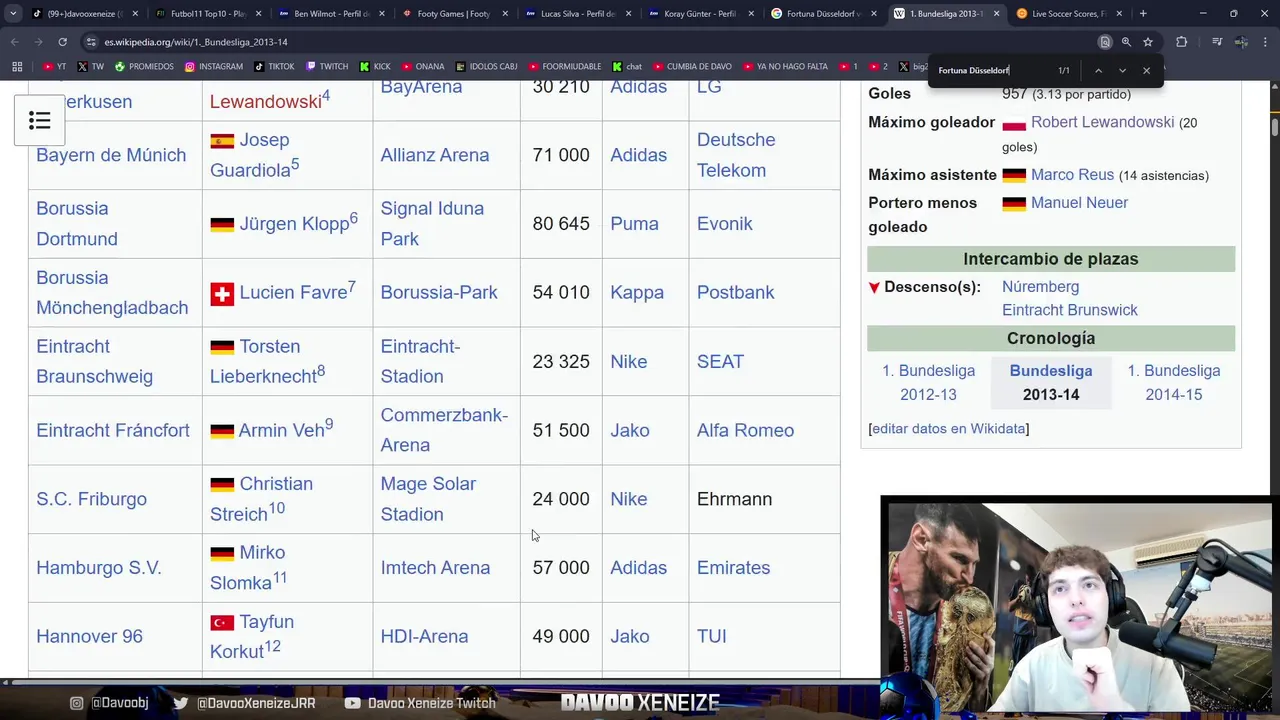Click editar datos en Wikidata link
This screenshot has width=1280, height=720.
point(948,429)
